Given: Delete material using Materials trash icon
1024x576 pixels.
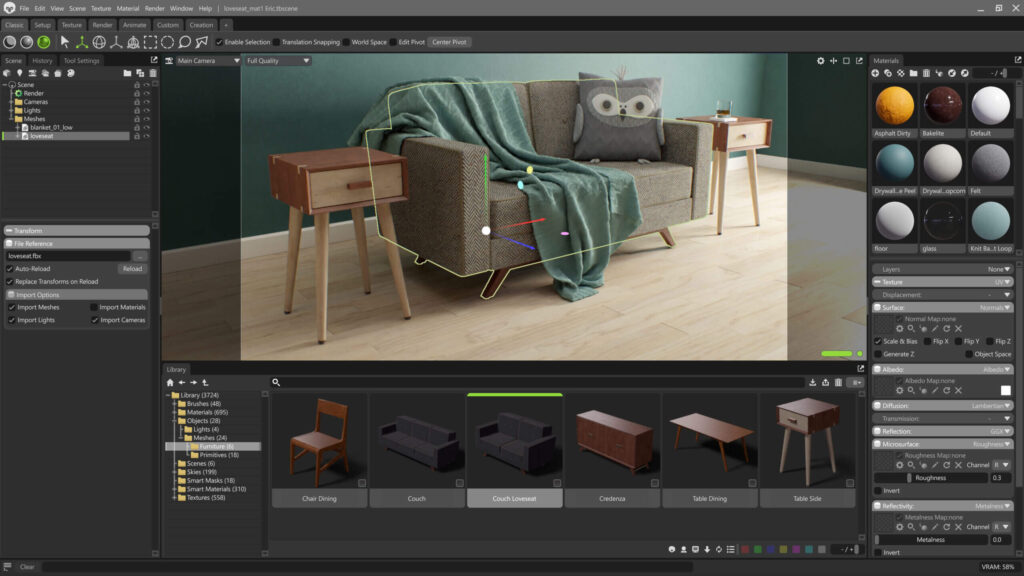Looking at the screenshot, I should (x=926, y=73).
